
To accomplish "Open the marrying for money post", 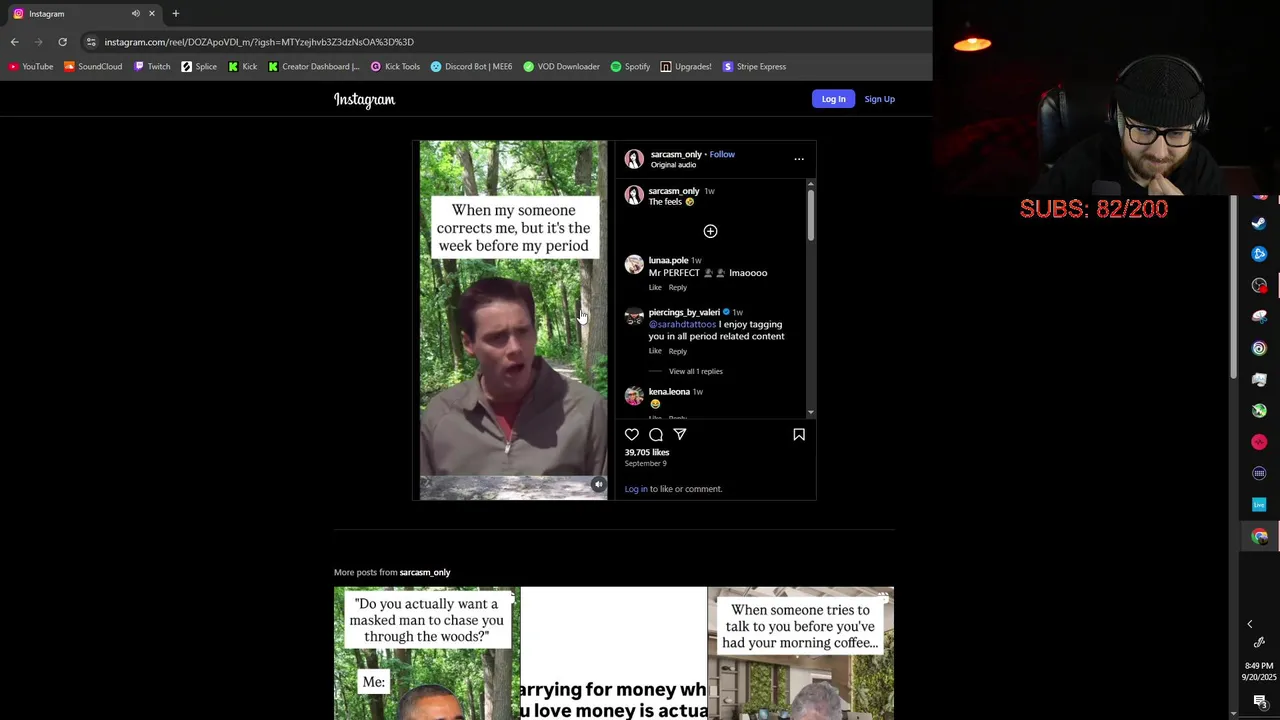I will (x=614, y=653).
